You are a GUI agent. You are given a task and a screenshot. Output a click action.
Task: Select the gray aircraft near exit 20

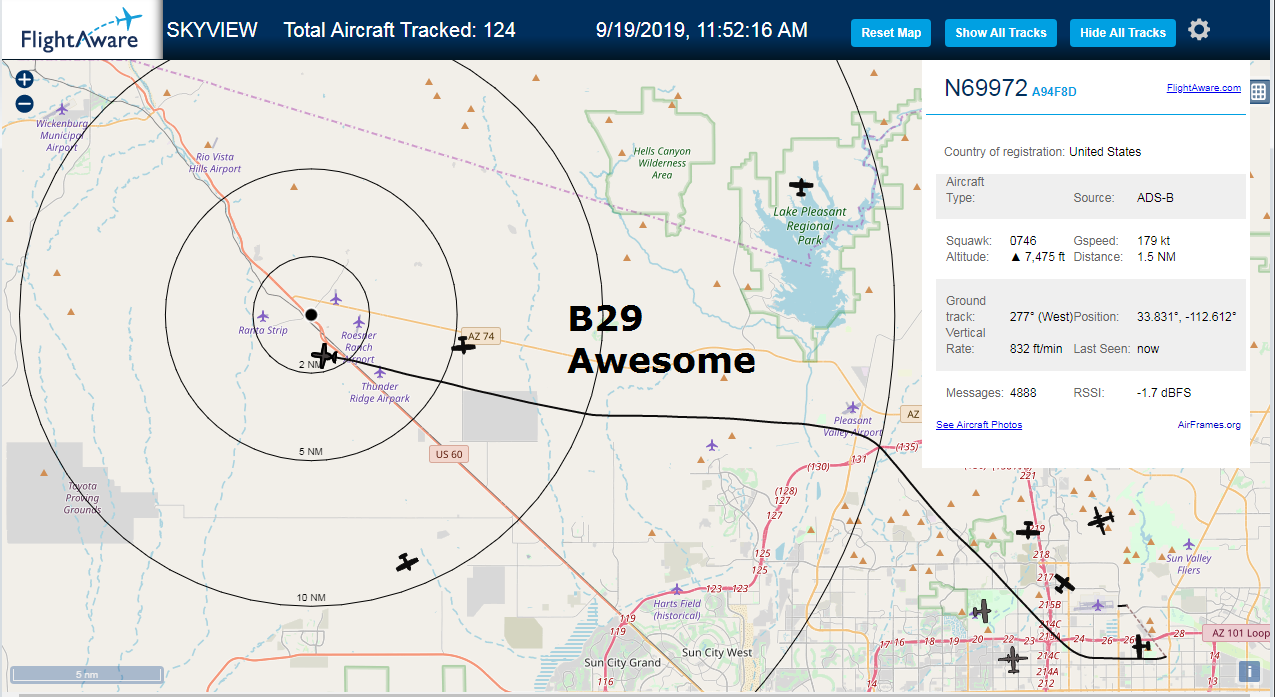click(x=981, y=609)
